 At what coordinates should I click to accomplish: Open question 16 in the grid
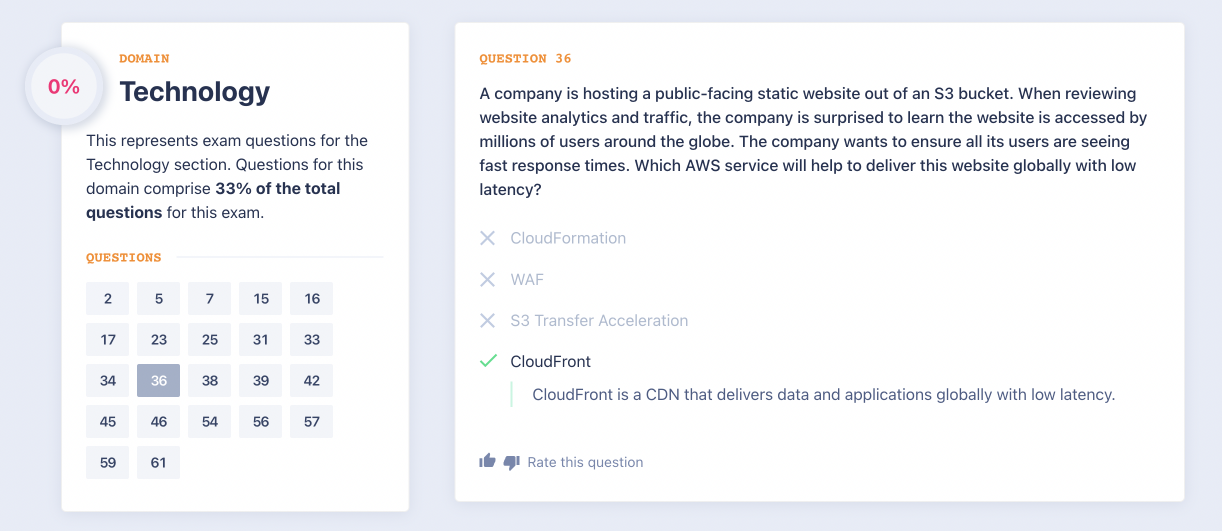pos(312,298)
